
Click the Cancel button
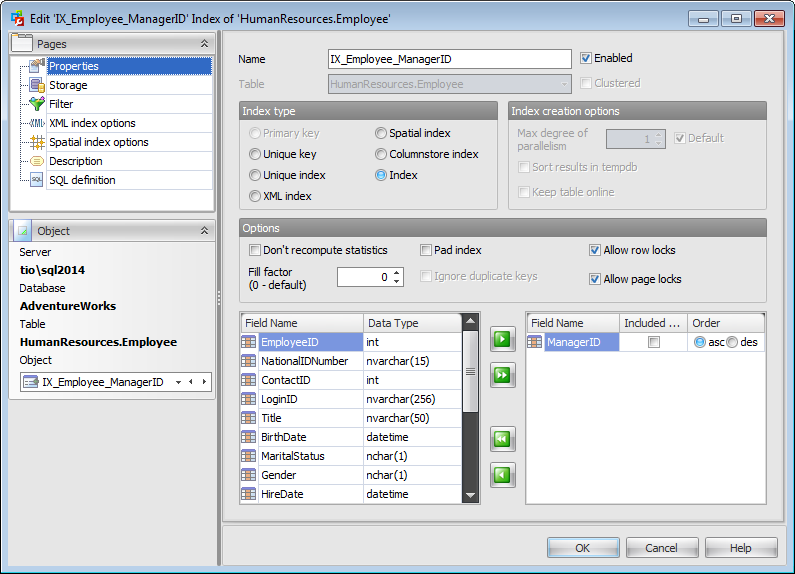click(661, 548)
